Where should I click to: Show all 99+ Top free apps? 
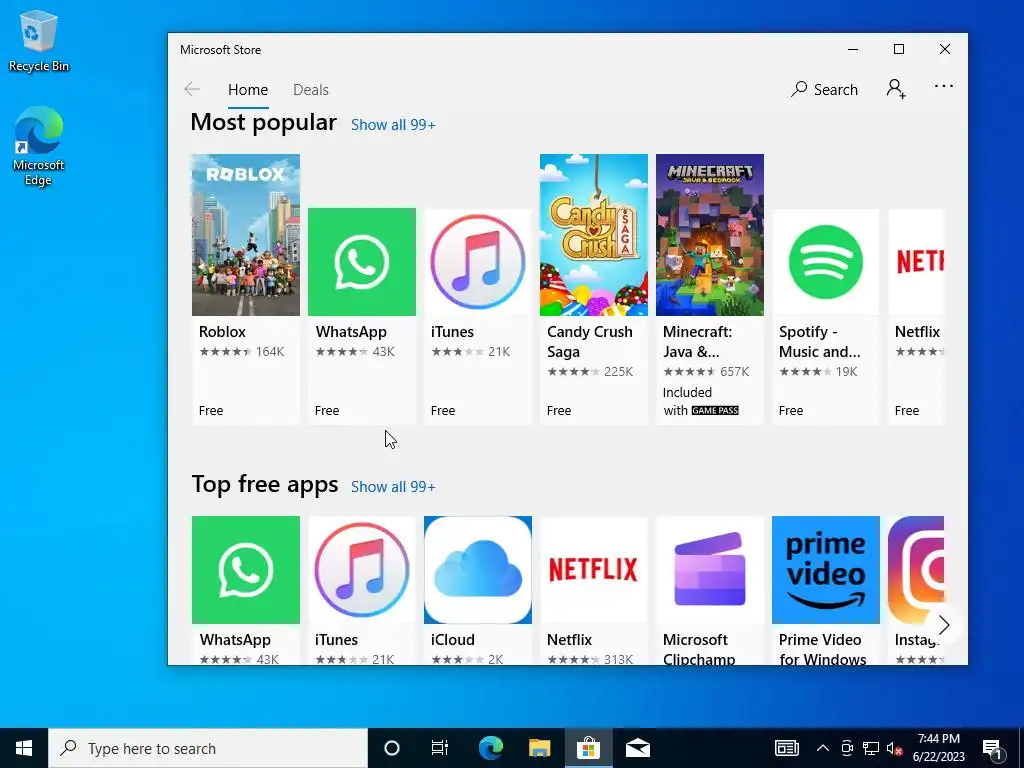tap(393, 487)
